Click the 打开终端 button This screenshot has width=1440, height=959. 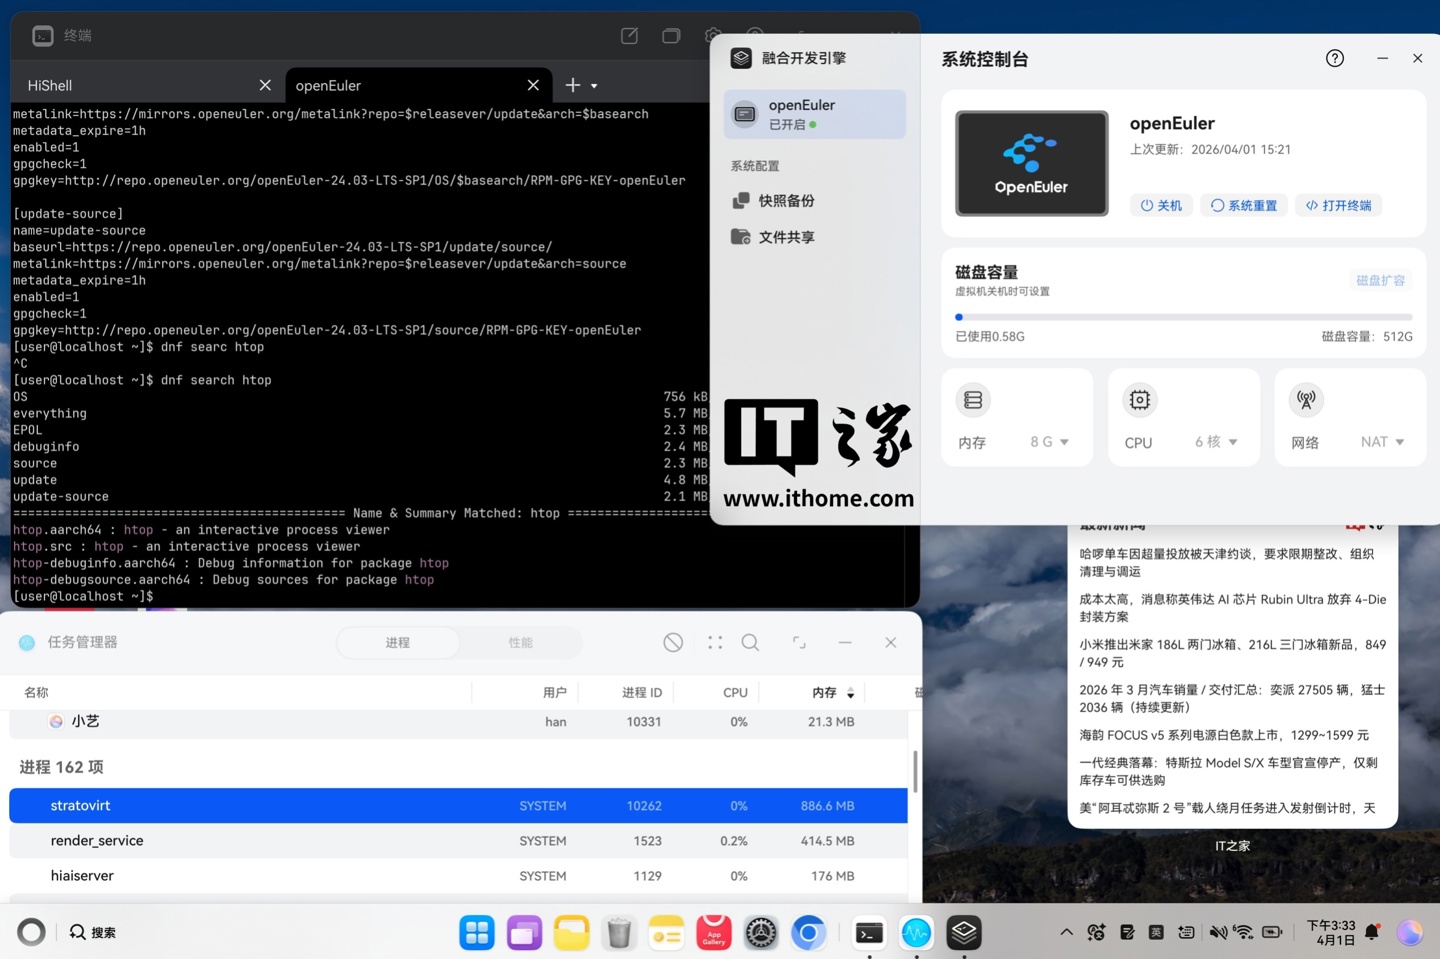tap(1338, 205)
